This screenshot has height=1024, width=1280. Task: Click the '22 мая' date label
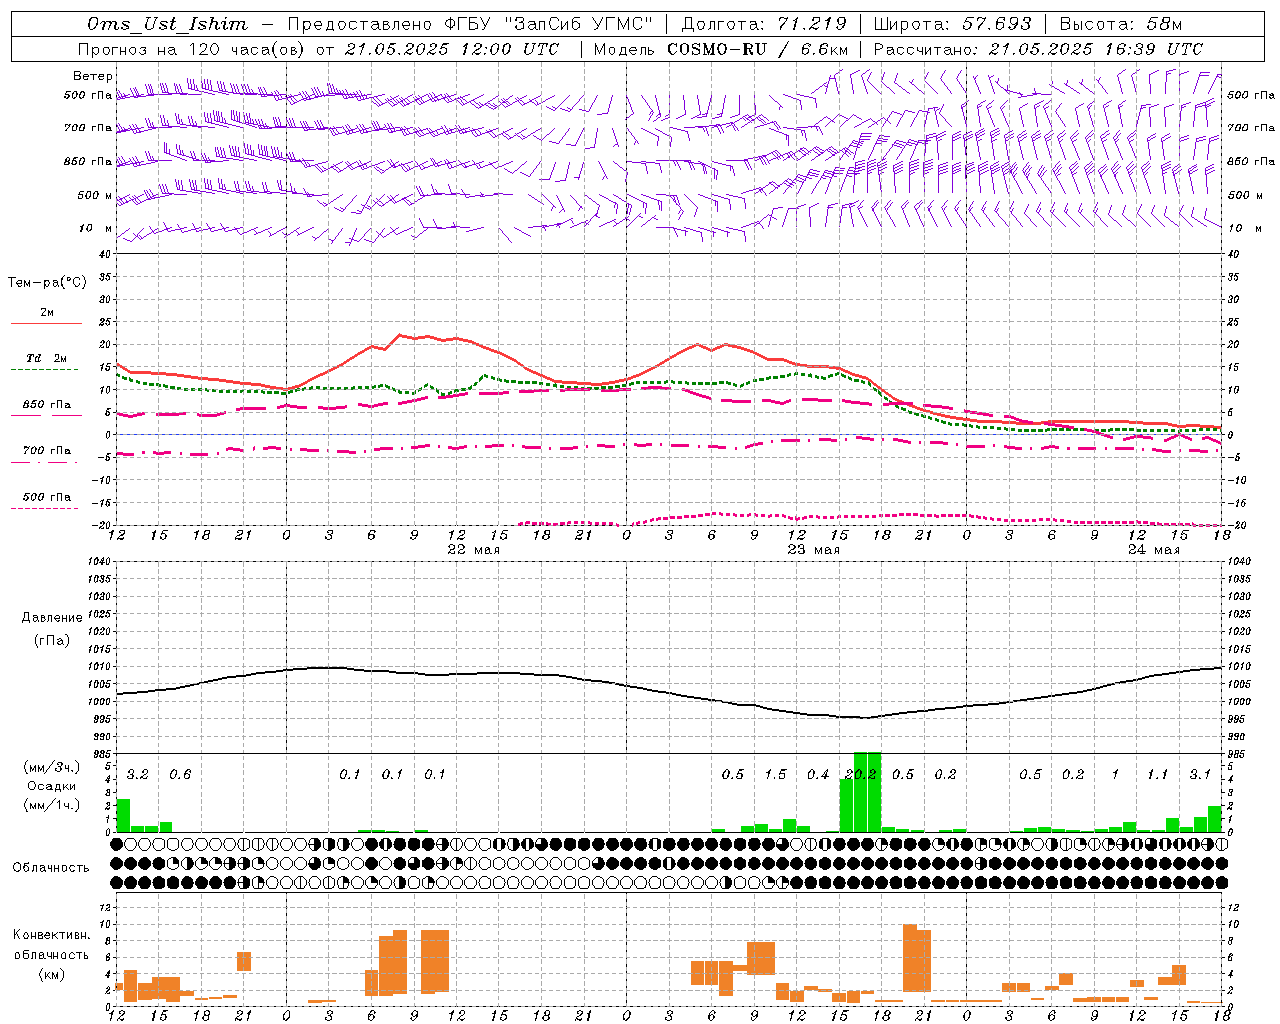tap(474, 549)
